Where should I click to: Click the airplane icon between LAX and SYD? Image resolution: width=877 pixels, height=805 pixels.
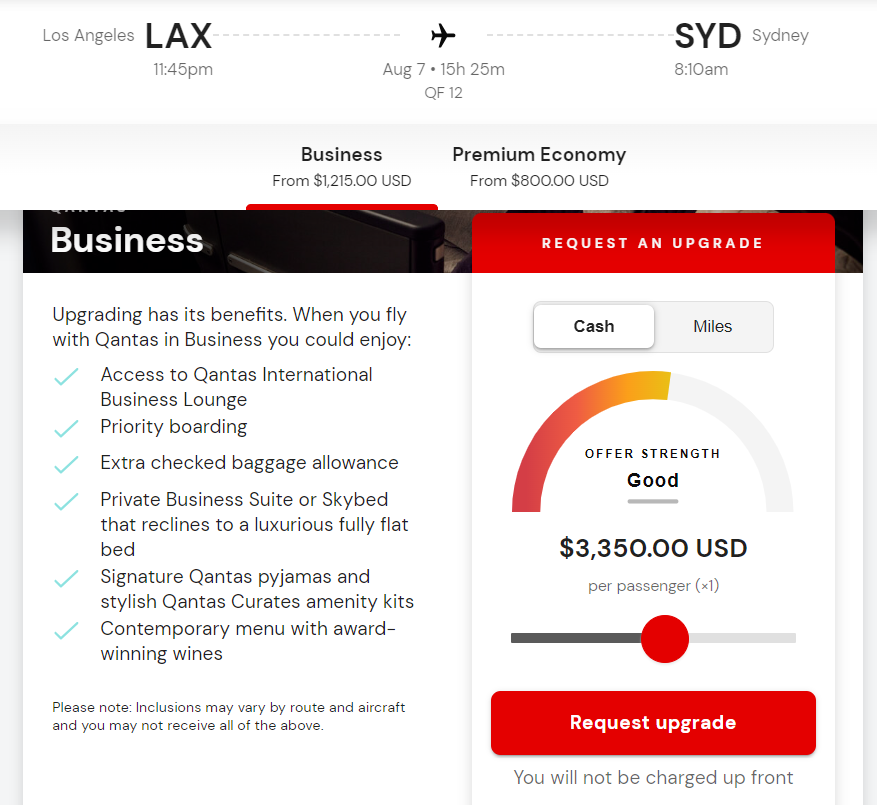click(444, 34)
